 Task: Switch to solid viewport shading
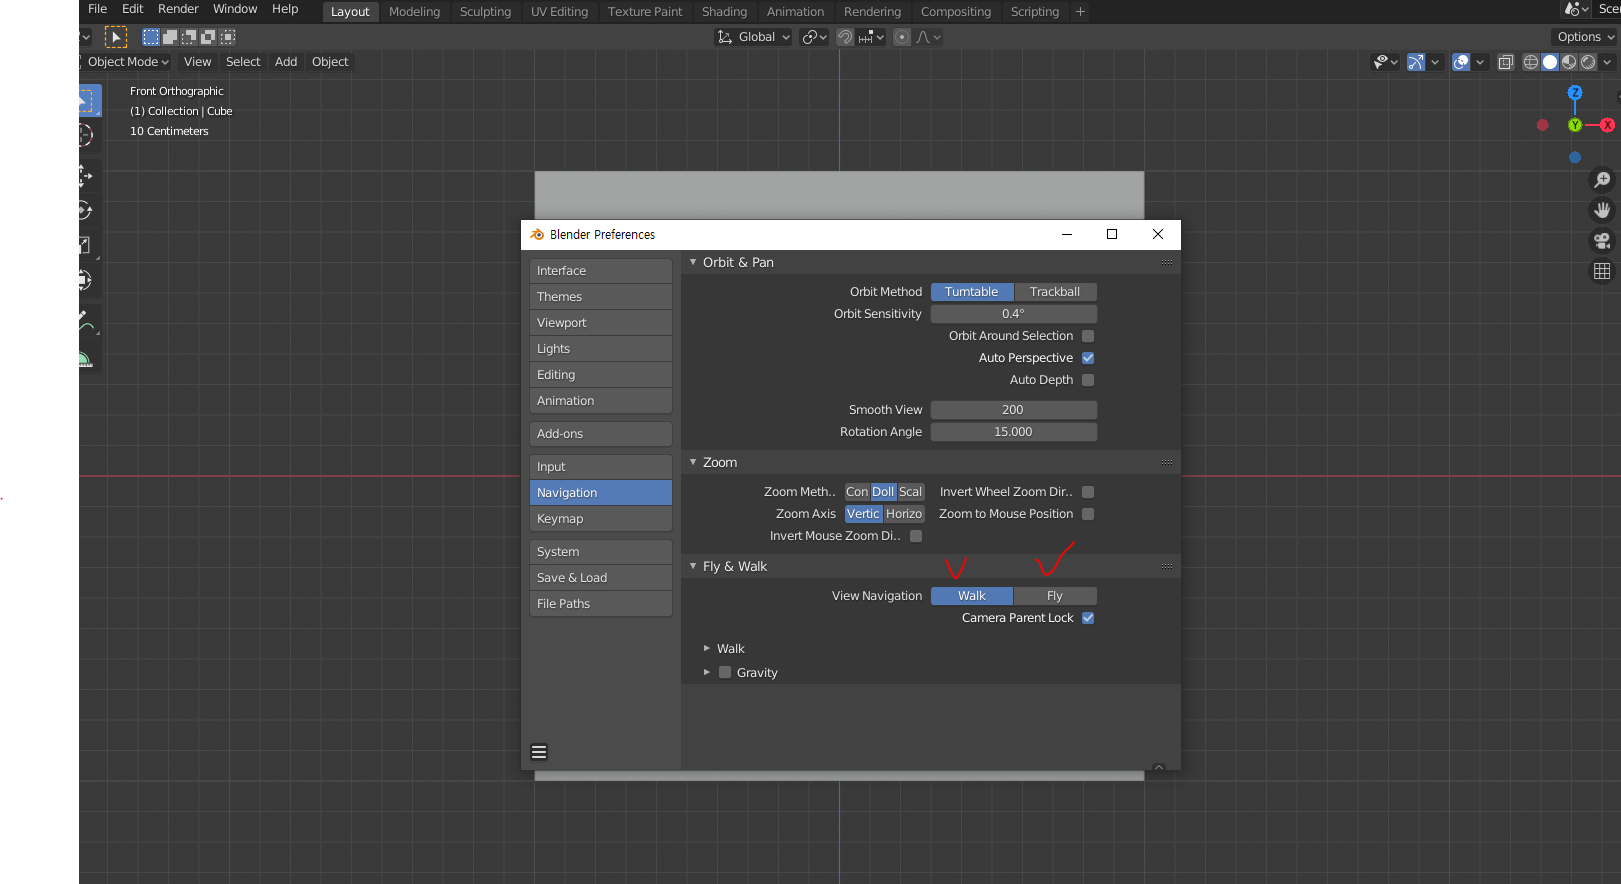[1550, 62]
